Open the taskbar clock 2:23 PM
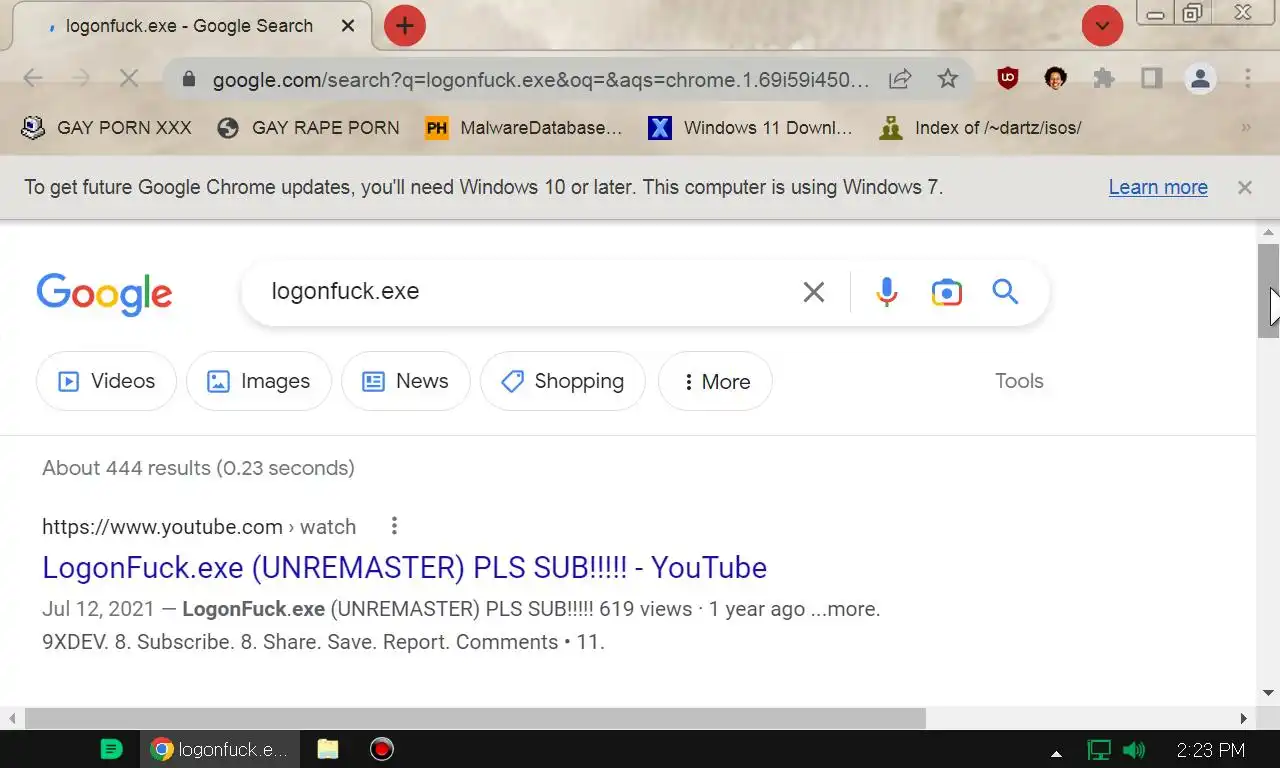The image size is (1280, 768). [1210, 750]
